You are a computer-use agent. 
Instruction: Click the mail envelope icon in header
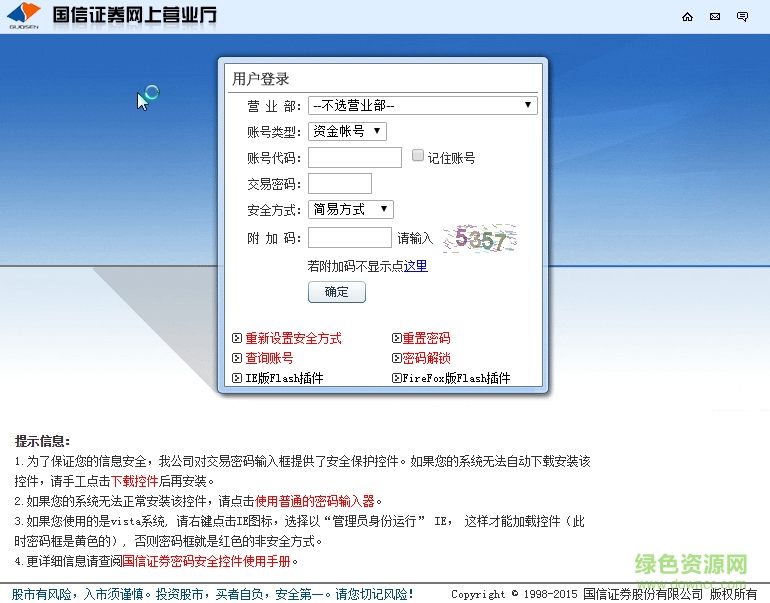715,17
